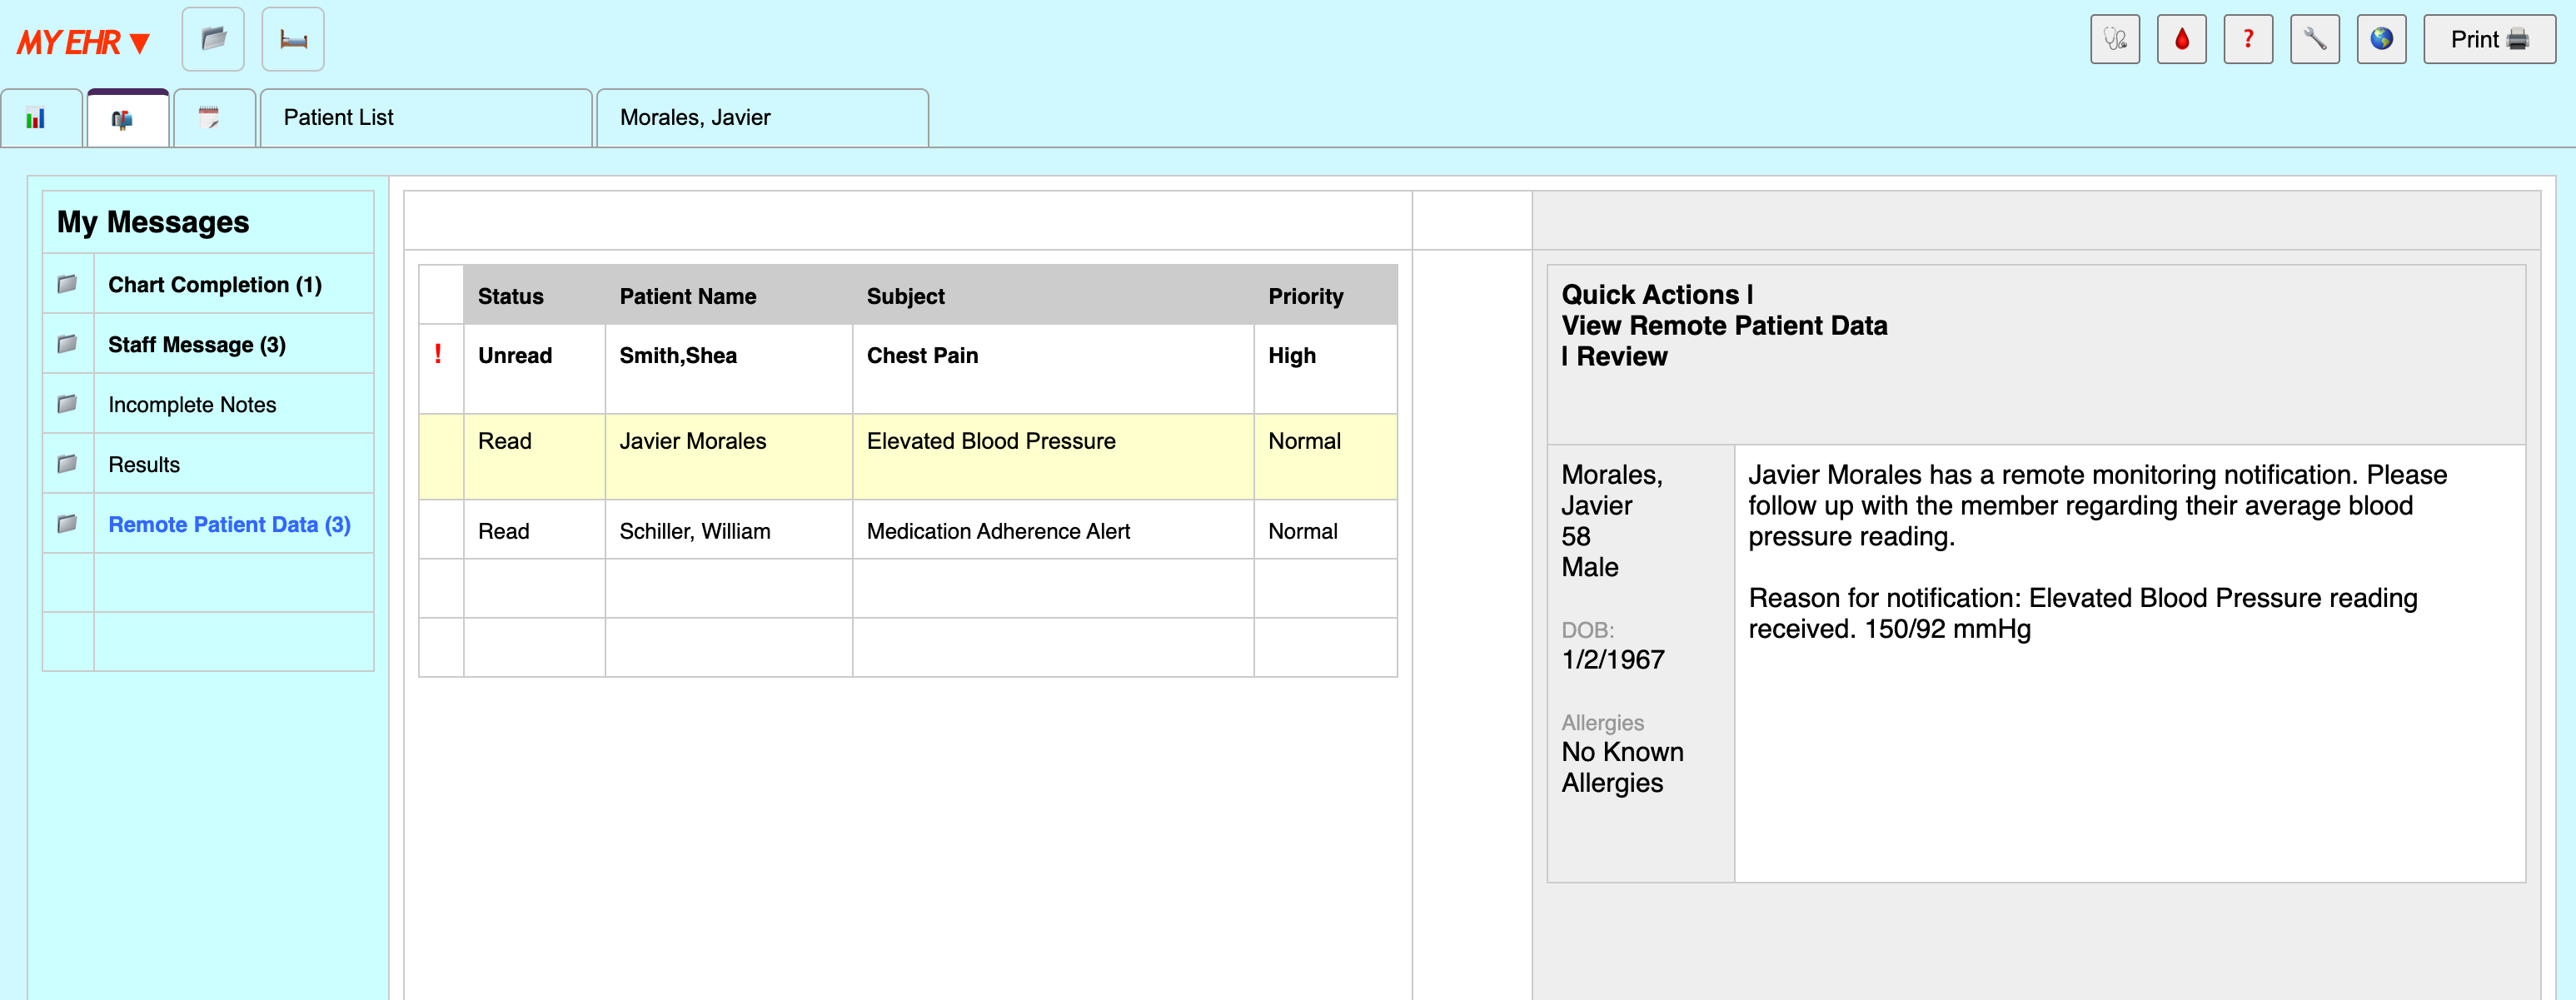Open the Morales, Javier patient tab
Screen dimensions: 2576x1000
click(x=695, y=118)
